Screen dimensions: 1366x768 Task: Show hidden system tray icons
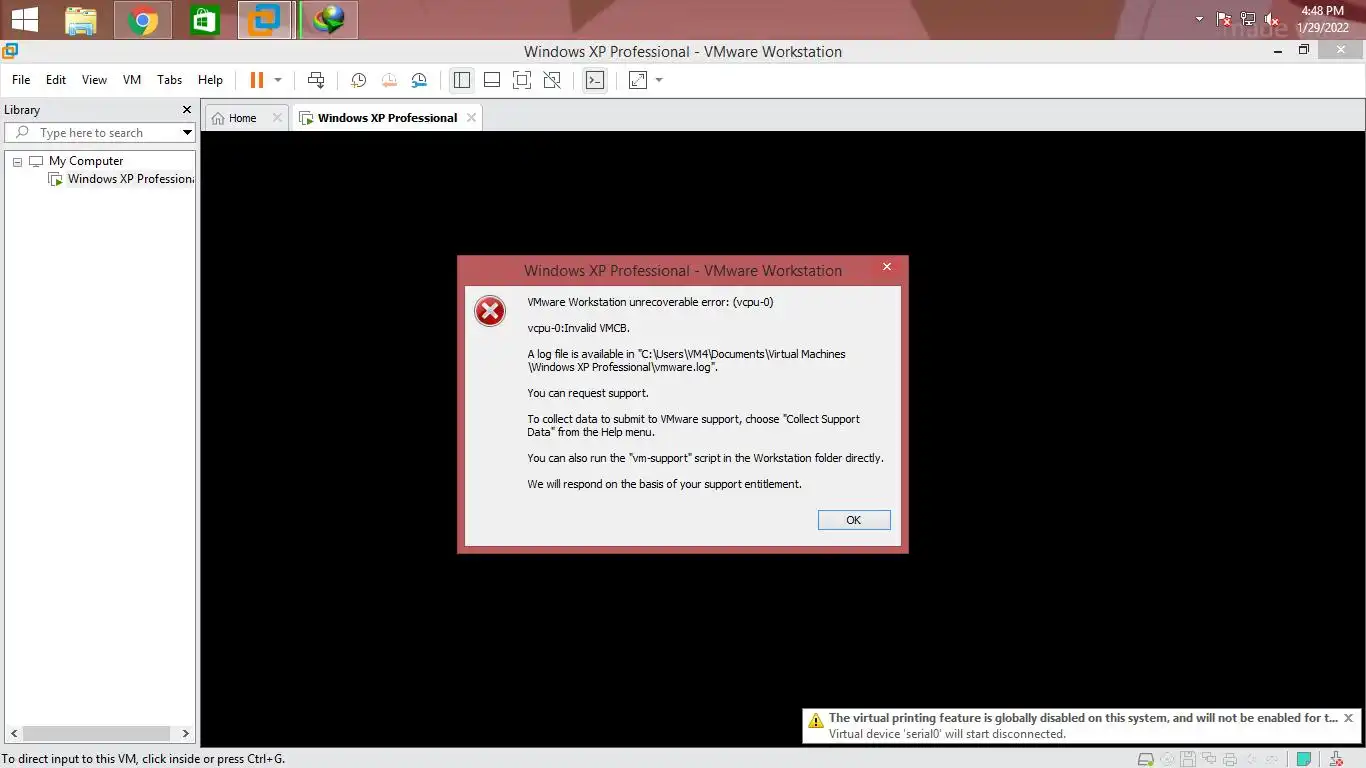(1200, 19)
